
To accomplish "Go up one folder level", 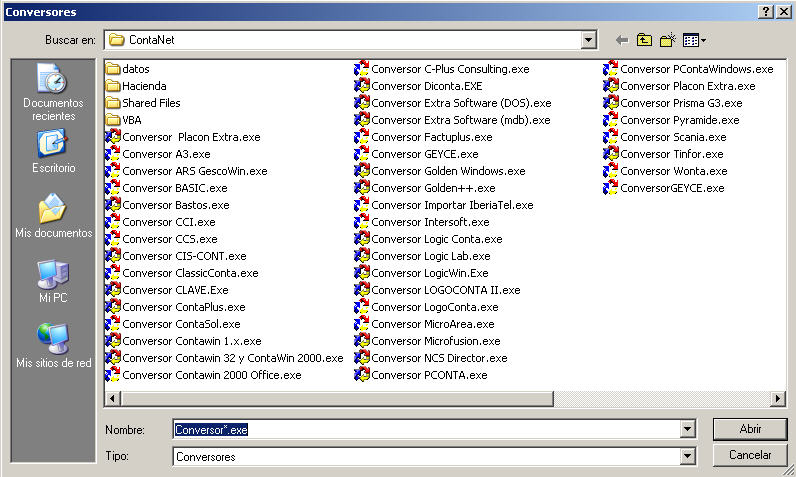I will pos(644,40).
